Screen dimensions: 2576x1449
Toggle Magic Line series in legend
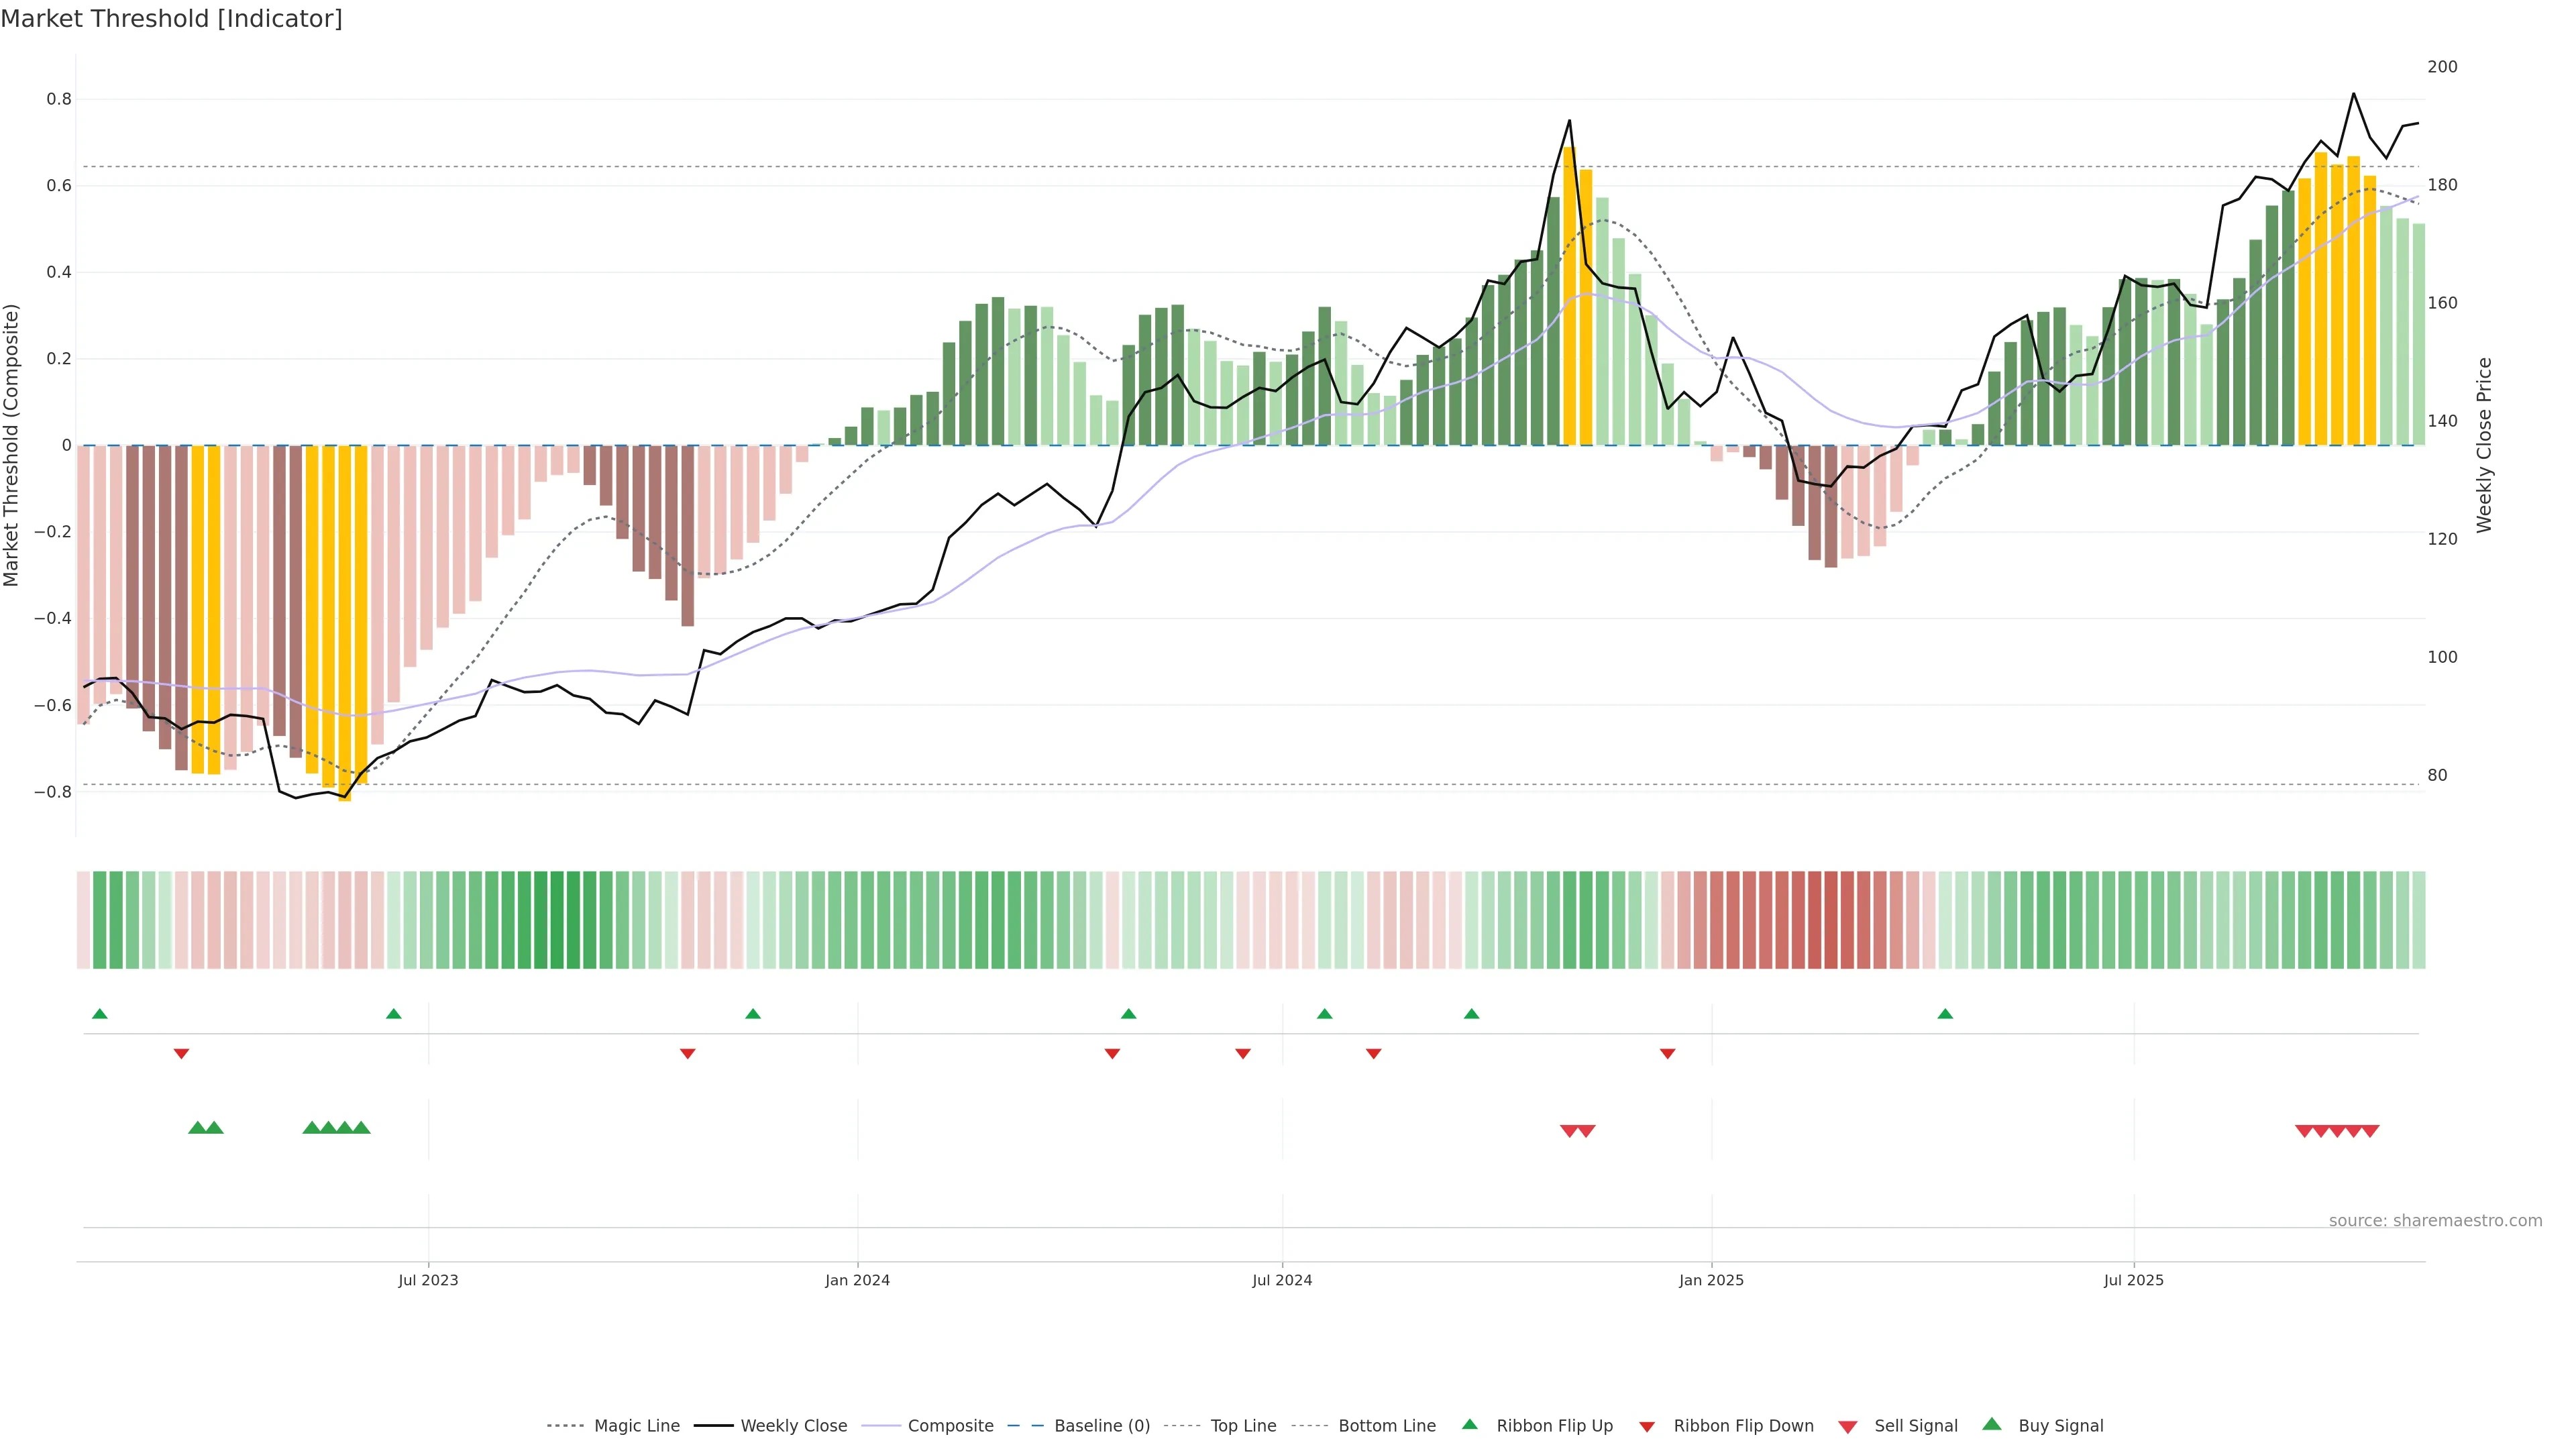(636, 1426)
